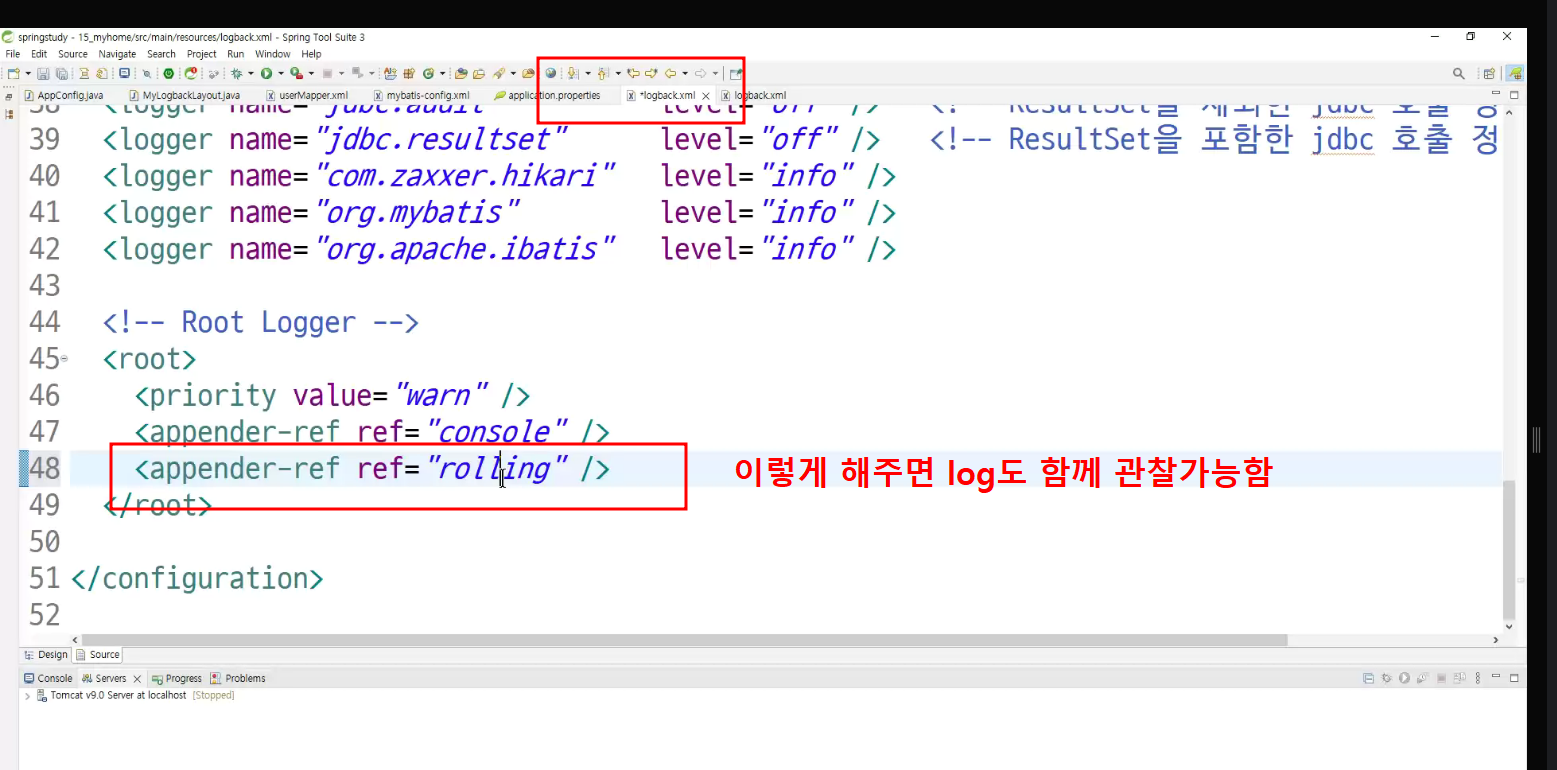Click the Last Edit Location arrow icon

click(633, 73)
